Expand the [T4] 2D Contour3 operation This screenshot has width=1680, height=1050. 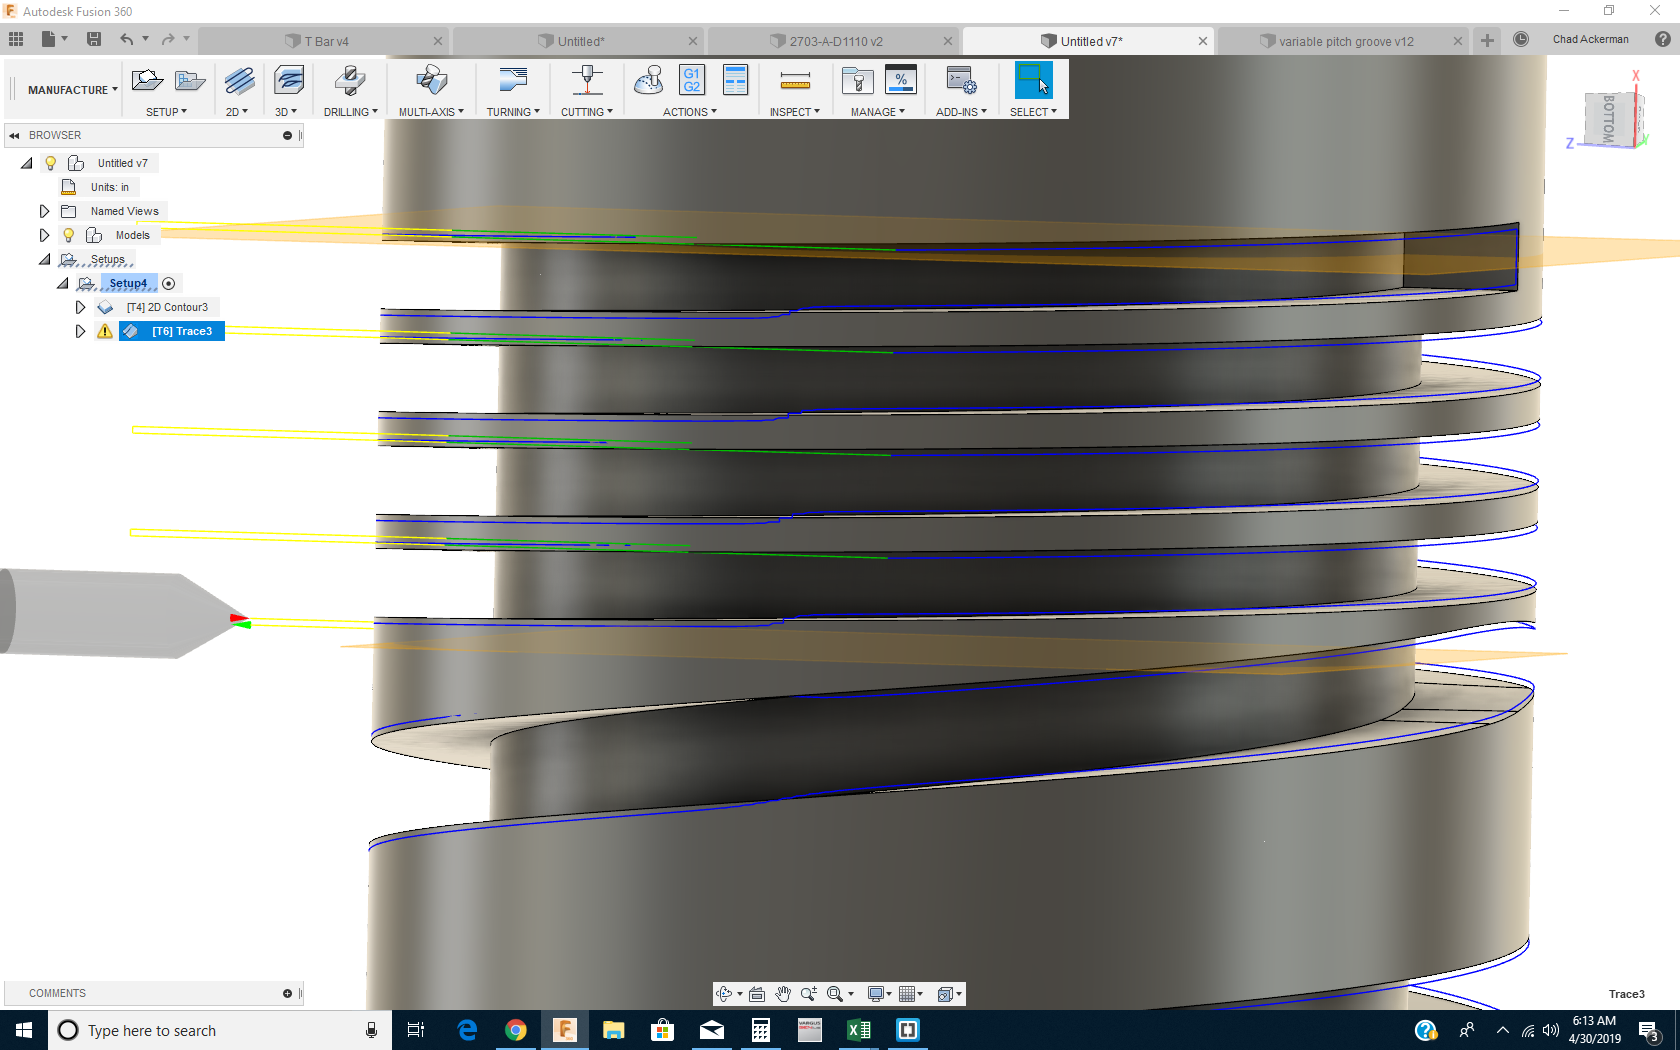(81, 307)
